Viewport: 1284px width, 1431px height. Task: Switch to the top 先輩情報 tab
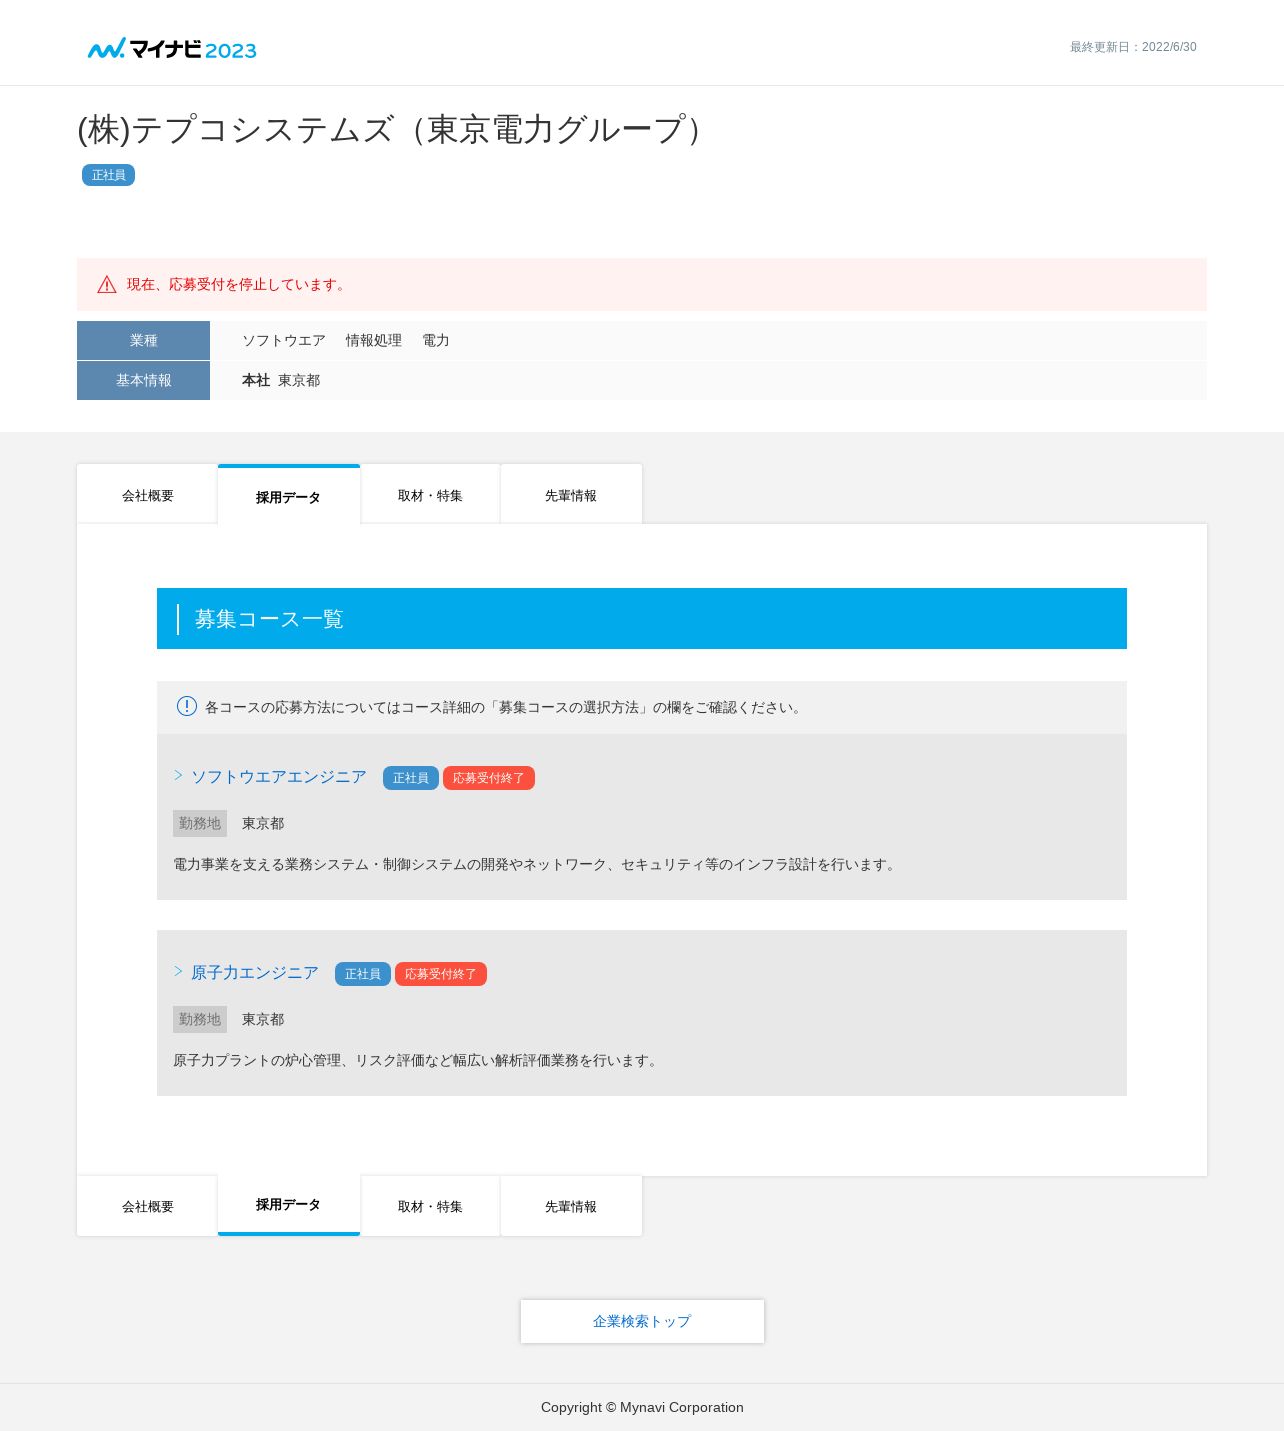point(571,495)
